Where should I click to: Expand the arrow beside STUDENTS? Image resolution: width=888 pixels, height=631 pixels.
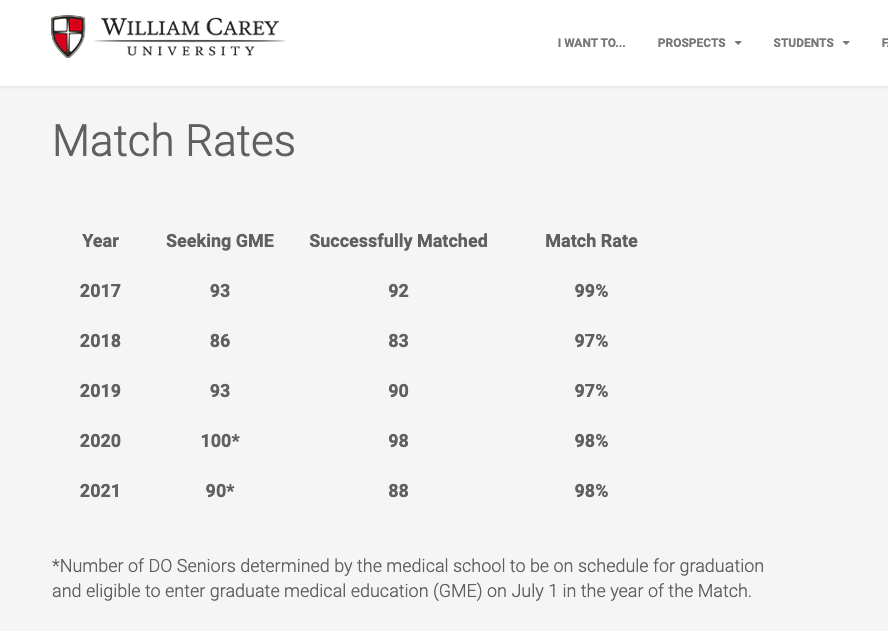tap(846, 43)
